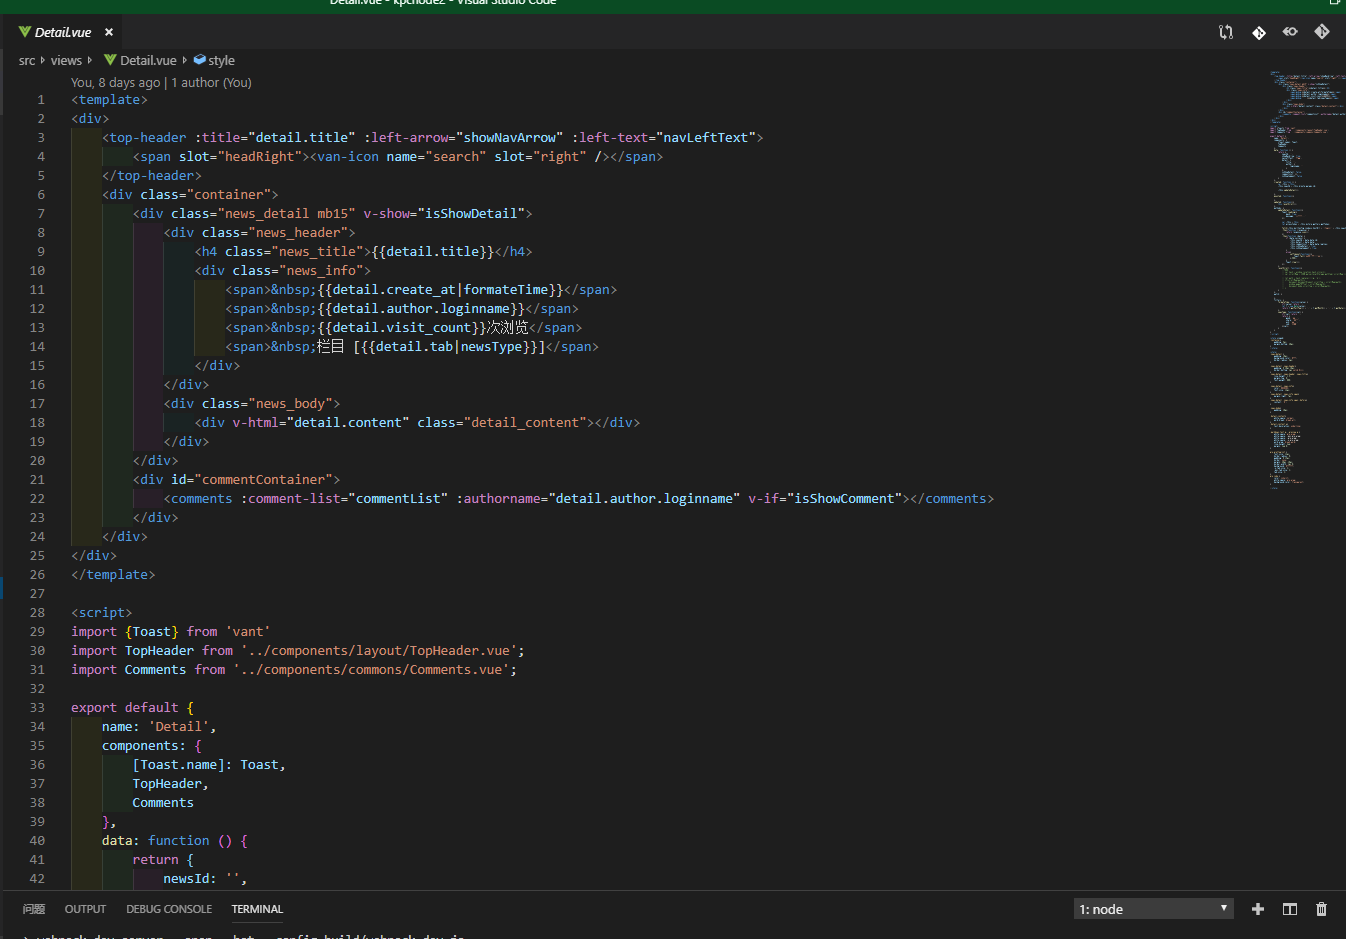The image size is (1346, 939).
Task: Click 'newsType' filter on line 14
Action: (x=491, y=346)
